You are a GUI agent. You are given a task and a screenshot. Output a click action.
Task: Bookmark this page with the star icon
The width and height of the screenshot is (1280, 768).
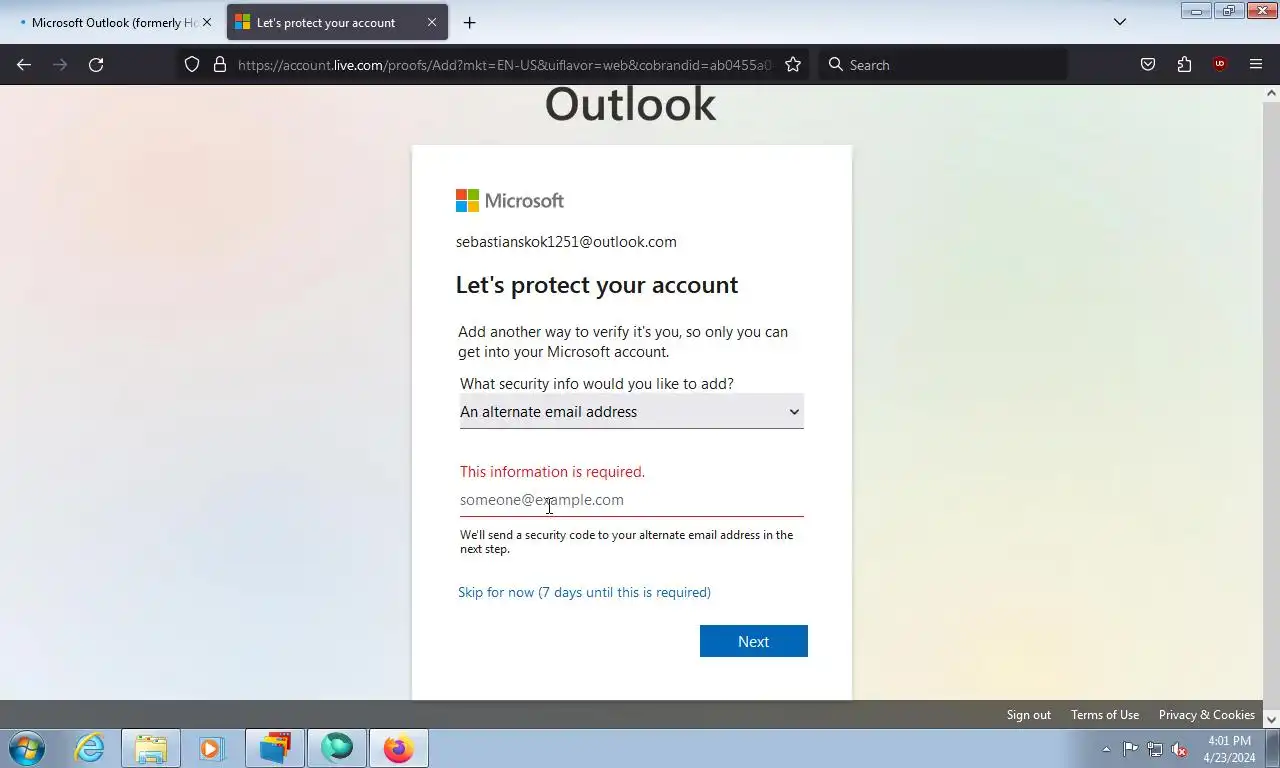pos(793,64)
